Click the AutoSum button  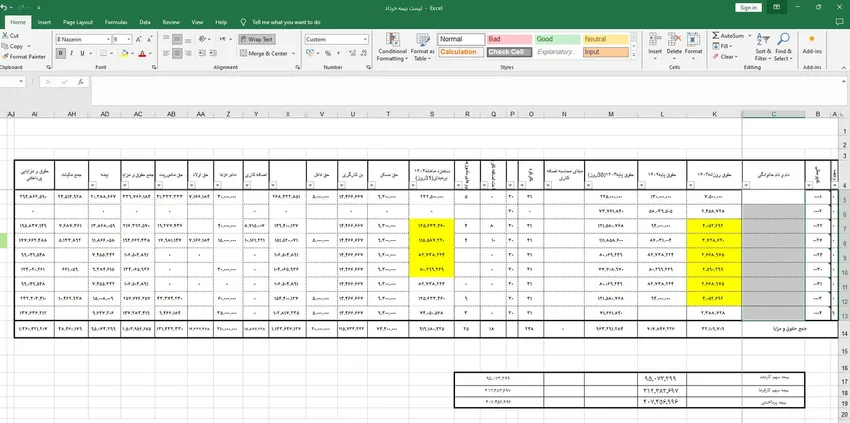[x=730, y=35]
